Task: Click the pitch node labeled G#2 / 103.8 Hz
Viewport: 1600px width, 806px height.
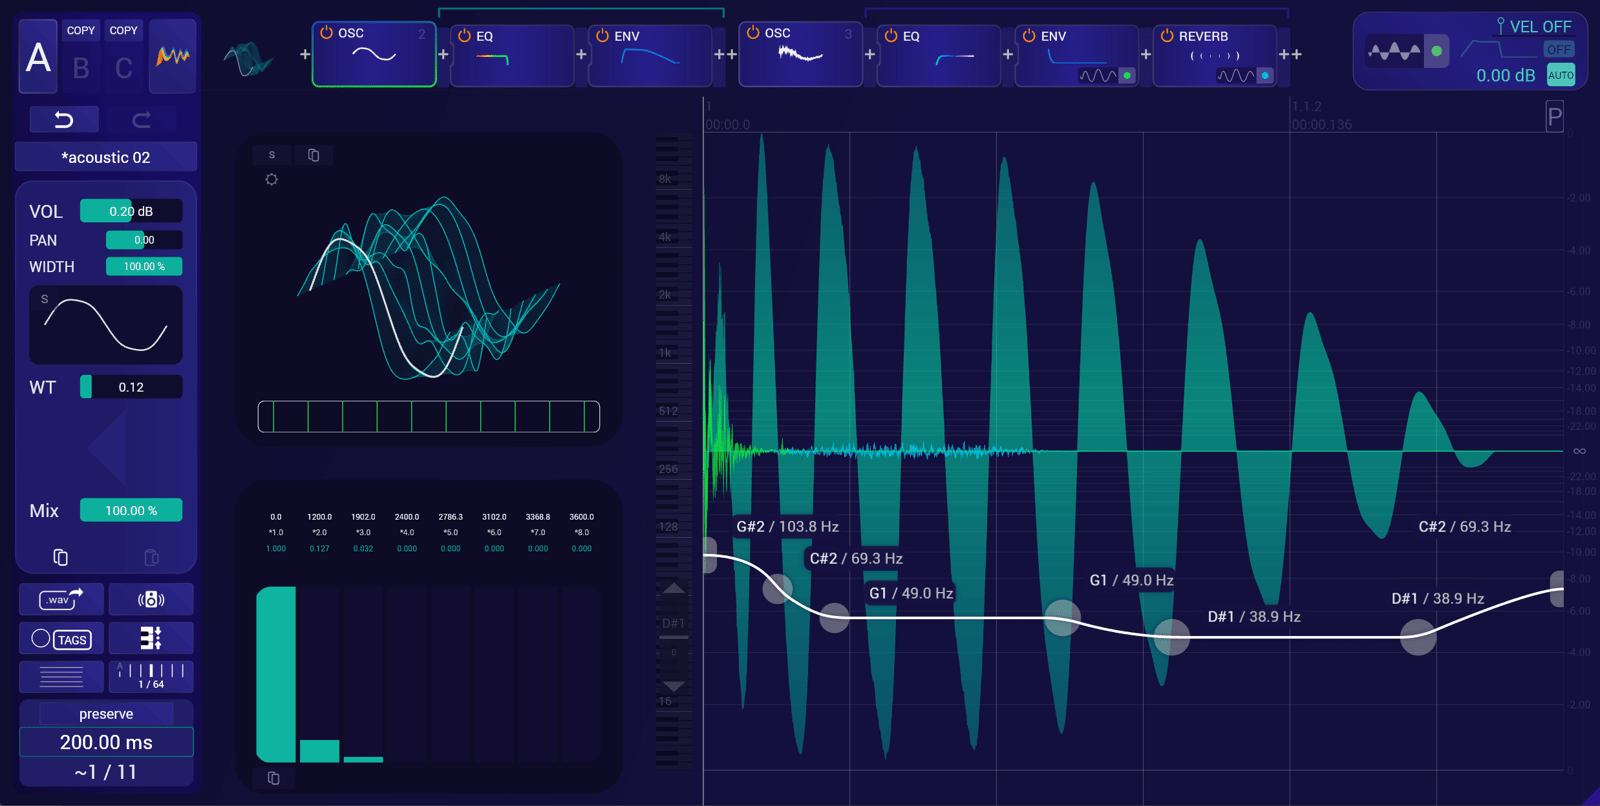Action: [x=709, y=555]
